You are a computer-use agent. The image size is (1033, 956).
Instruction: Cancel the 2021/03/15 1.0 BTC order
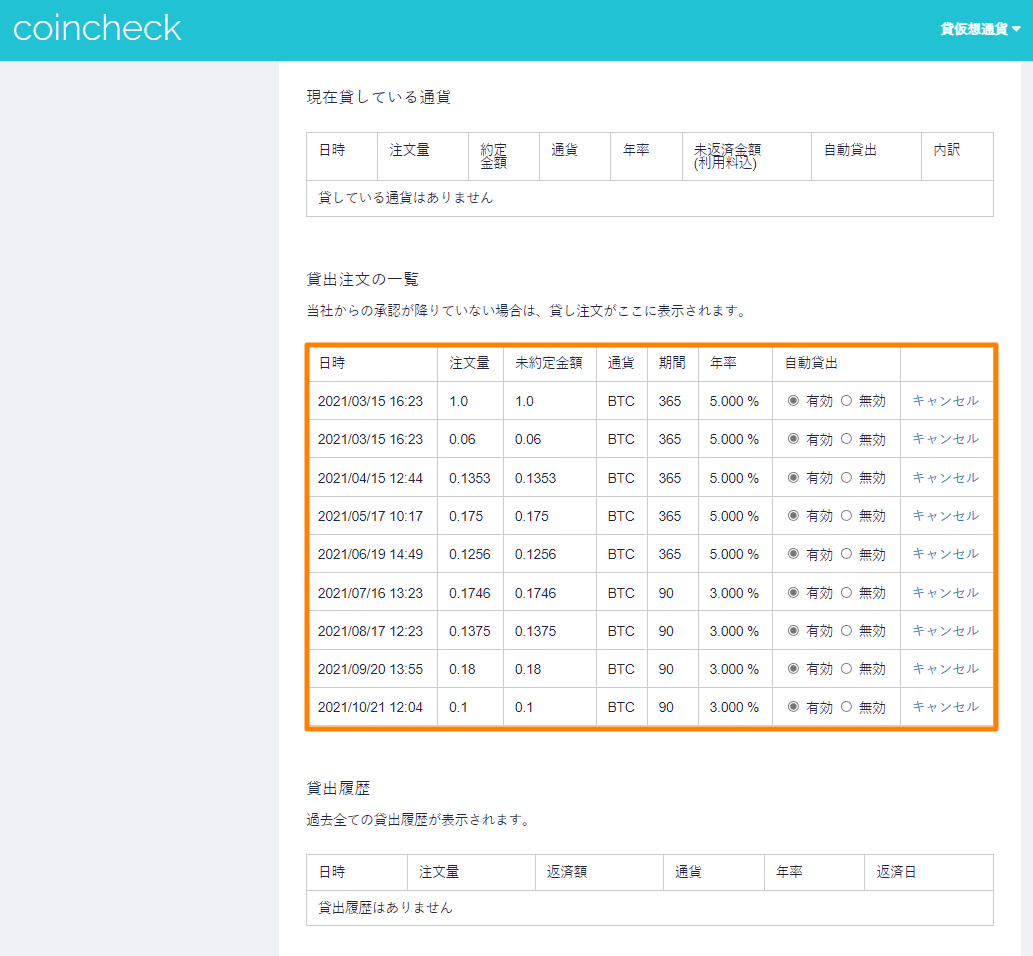(x=945, y=401)
